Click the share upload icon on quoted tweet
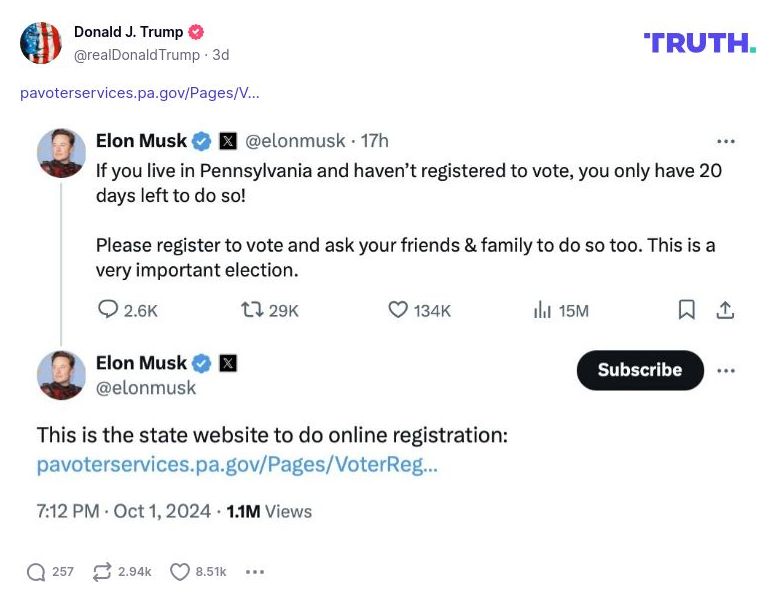777x602 pixels. coord(726,310)
